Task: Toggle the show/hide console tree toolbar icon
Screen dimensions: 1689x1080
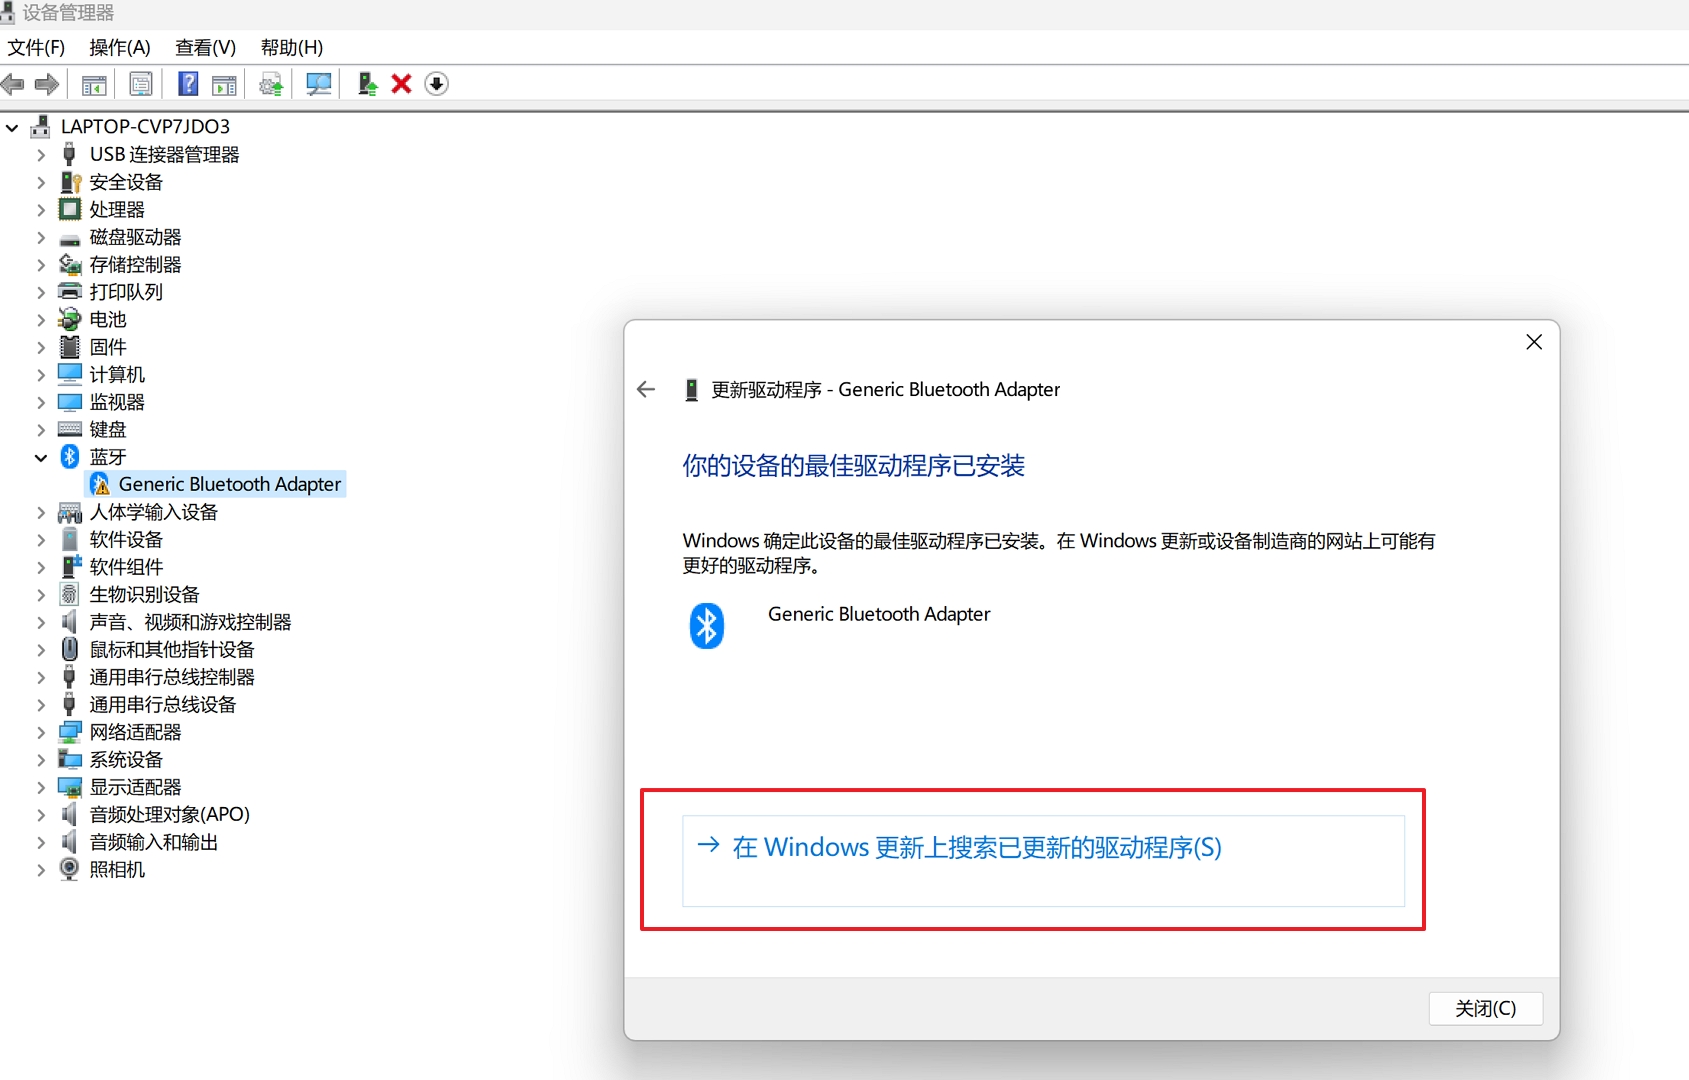Action: click(x=94, y=85)
